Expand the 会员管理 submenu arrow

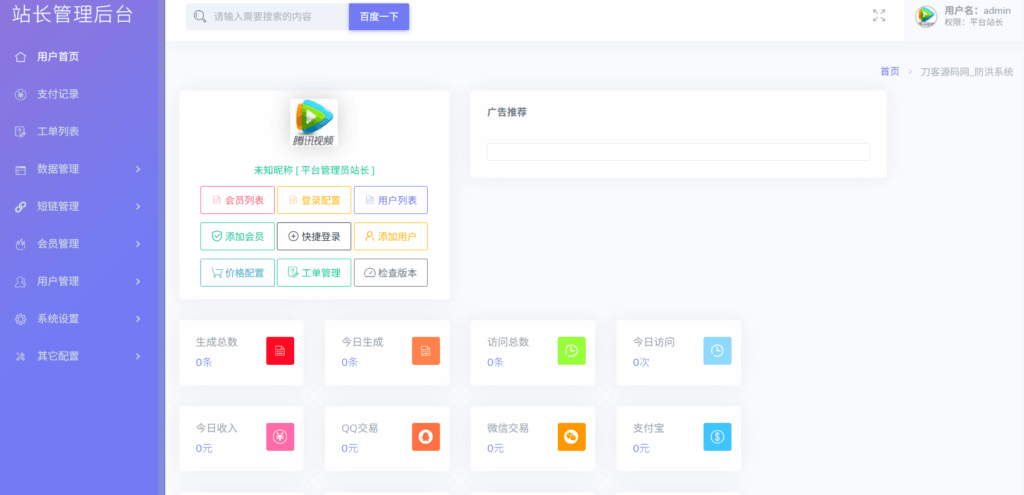138,244
